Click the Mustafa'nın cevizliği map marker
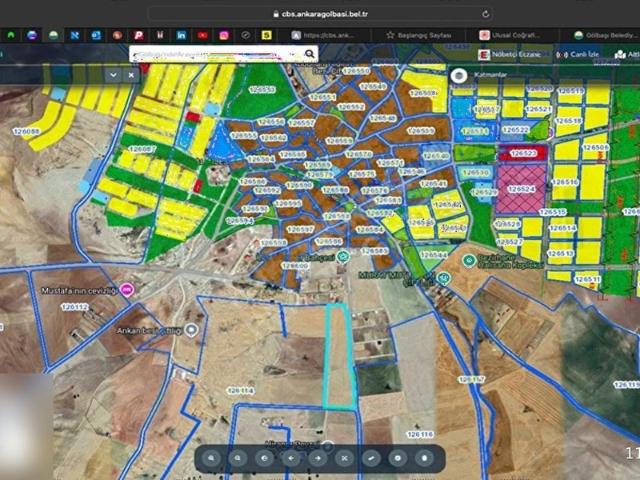 click(x=127, y=288)
